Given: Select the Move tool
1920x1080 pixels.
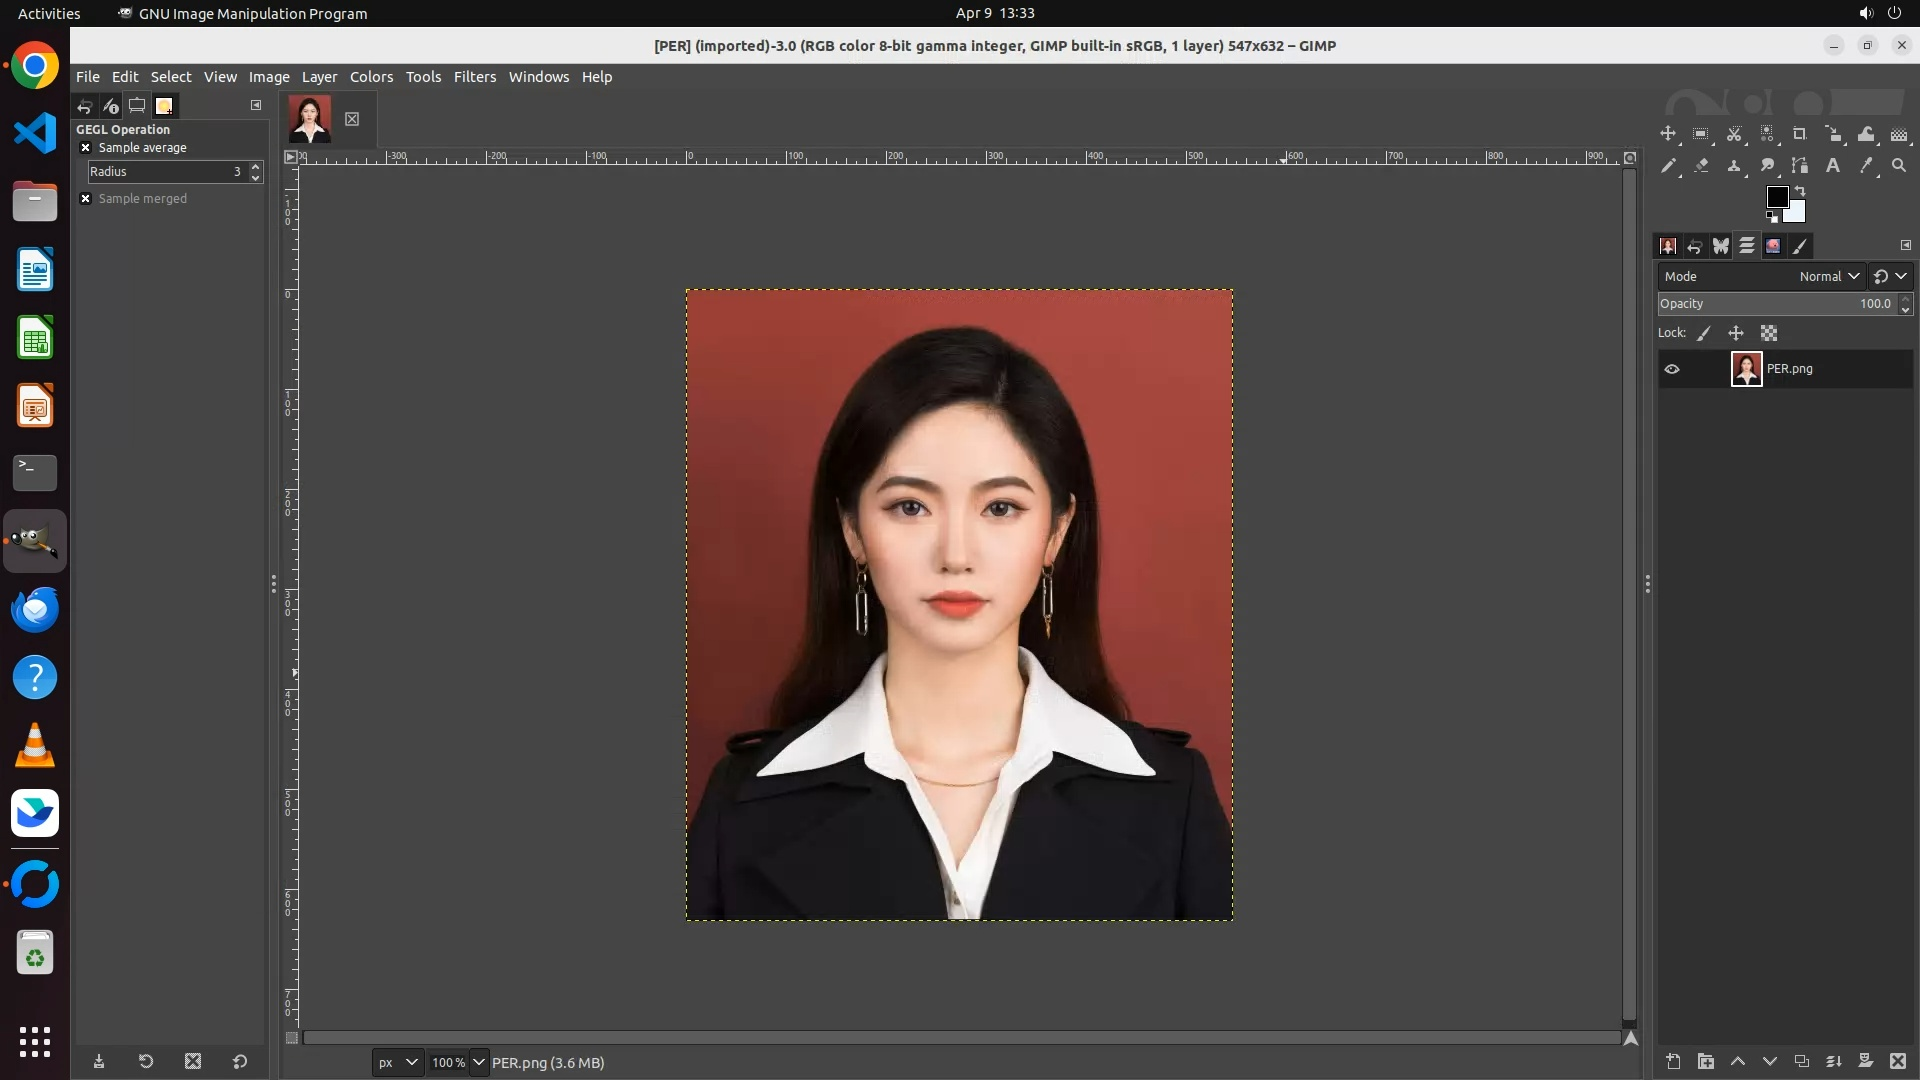Looking at the screenshot, I should coord(1668,134).
